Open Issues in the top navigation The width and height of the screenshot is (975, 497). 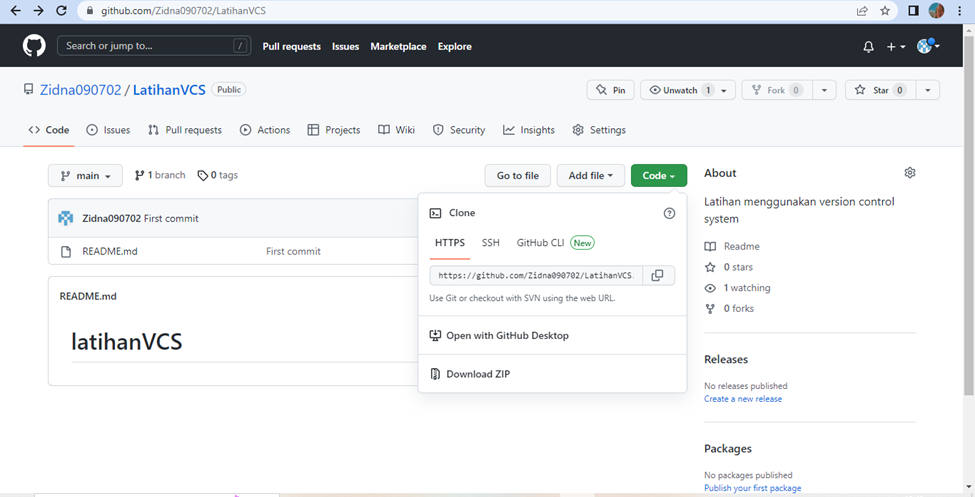[346, 47]
